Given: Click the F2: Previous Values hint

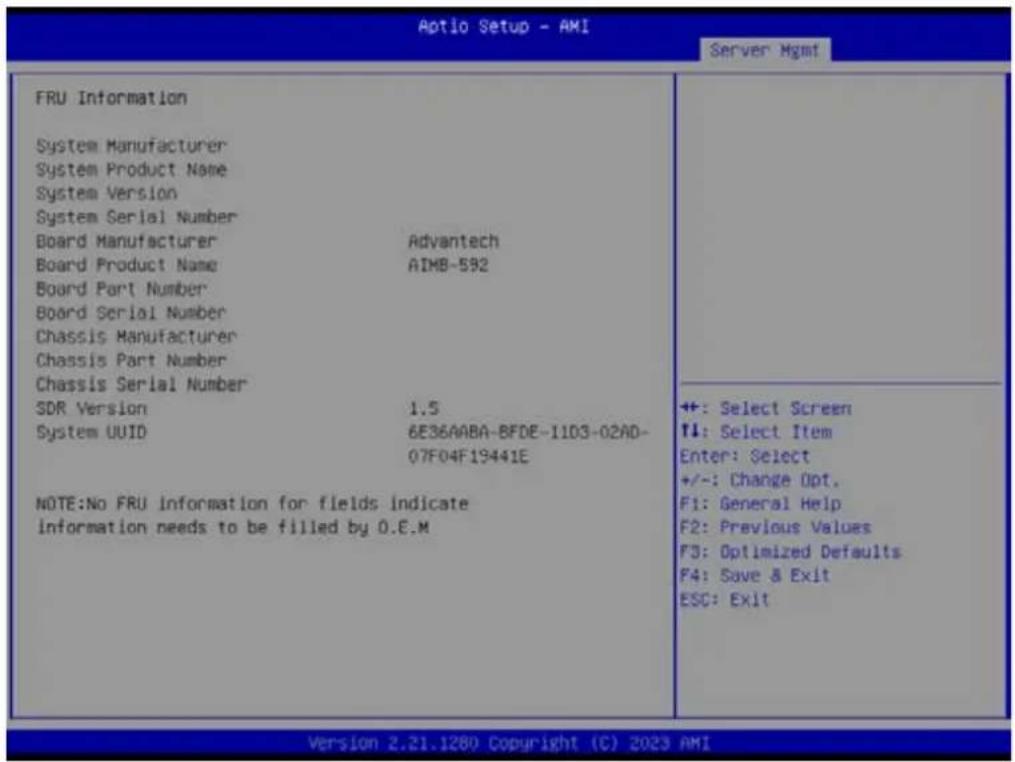Looking at the screenshot, I should (776, 527).
